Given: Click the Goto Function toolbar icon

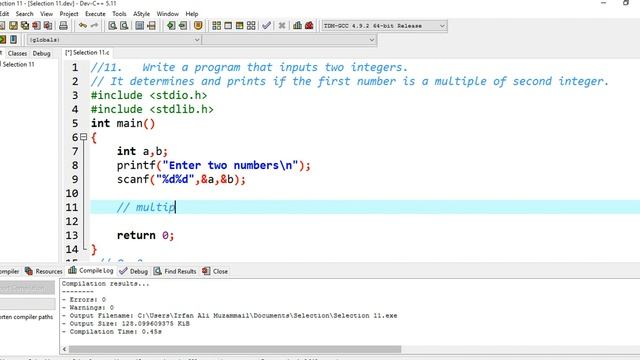Looking at the screenshot, I should point(140,26).
